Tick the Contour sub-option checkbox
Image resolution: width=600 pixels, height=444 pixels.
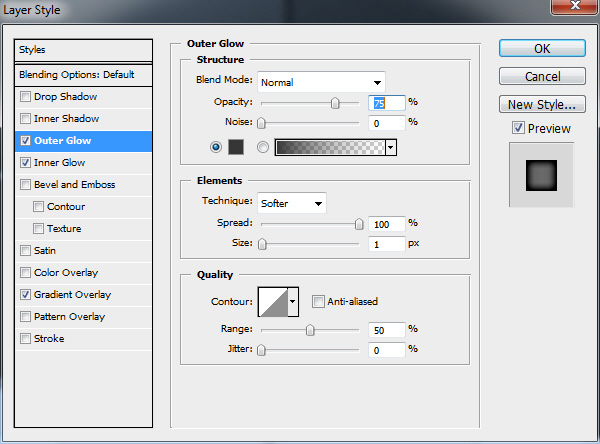(38, 207)
